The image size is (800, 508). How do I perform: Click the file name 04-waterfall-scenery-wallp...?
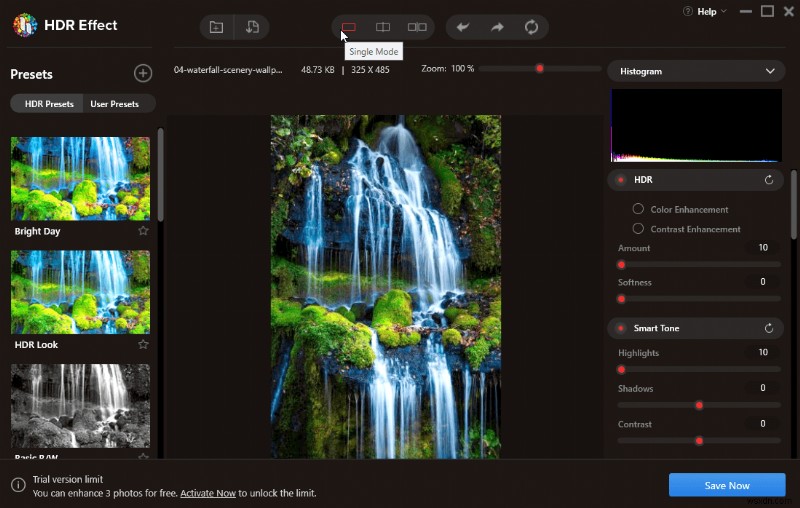click(x=228, y=70)
